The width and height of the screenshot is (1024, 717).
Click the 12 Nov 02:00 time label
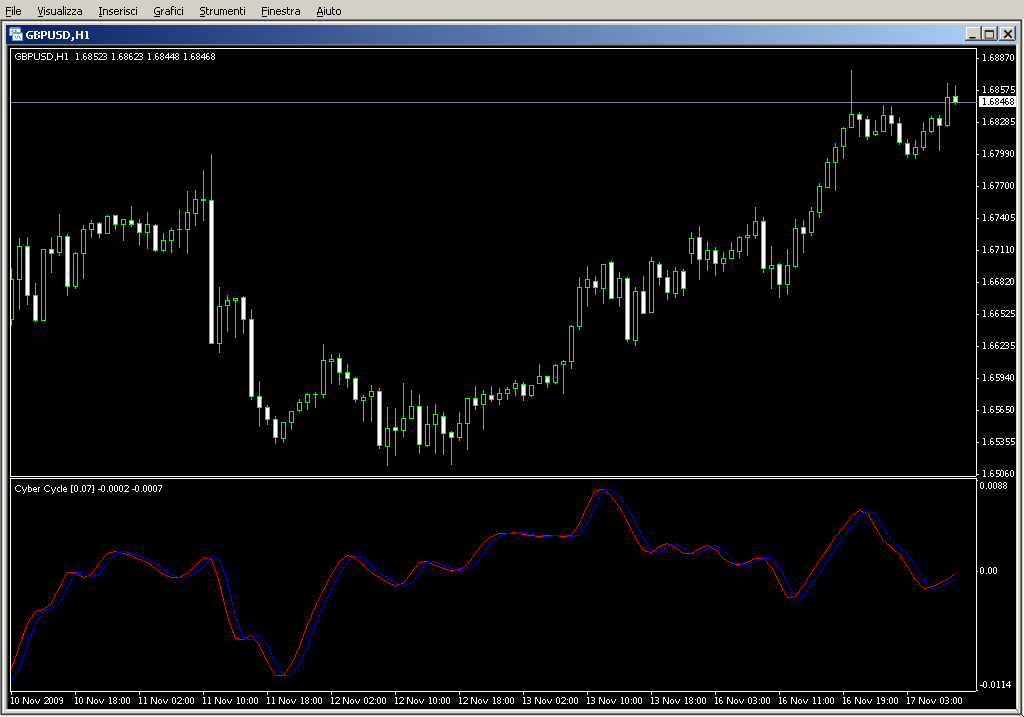(359, 701)
